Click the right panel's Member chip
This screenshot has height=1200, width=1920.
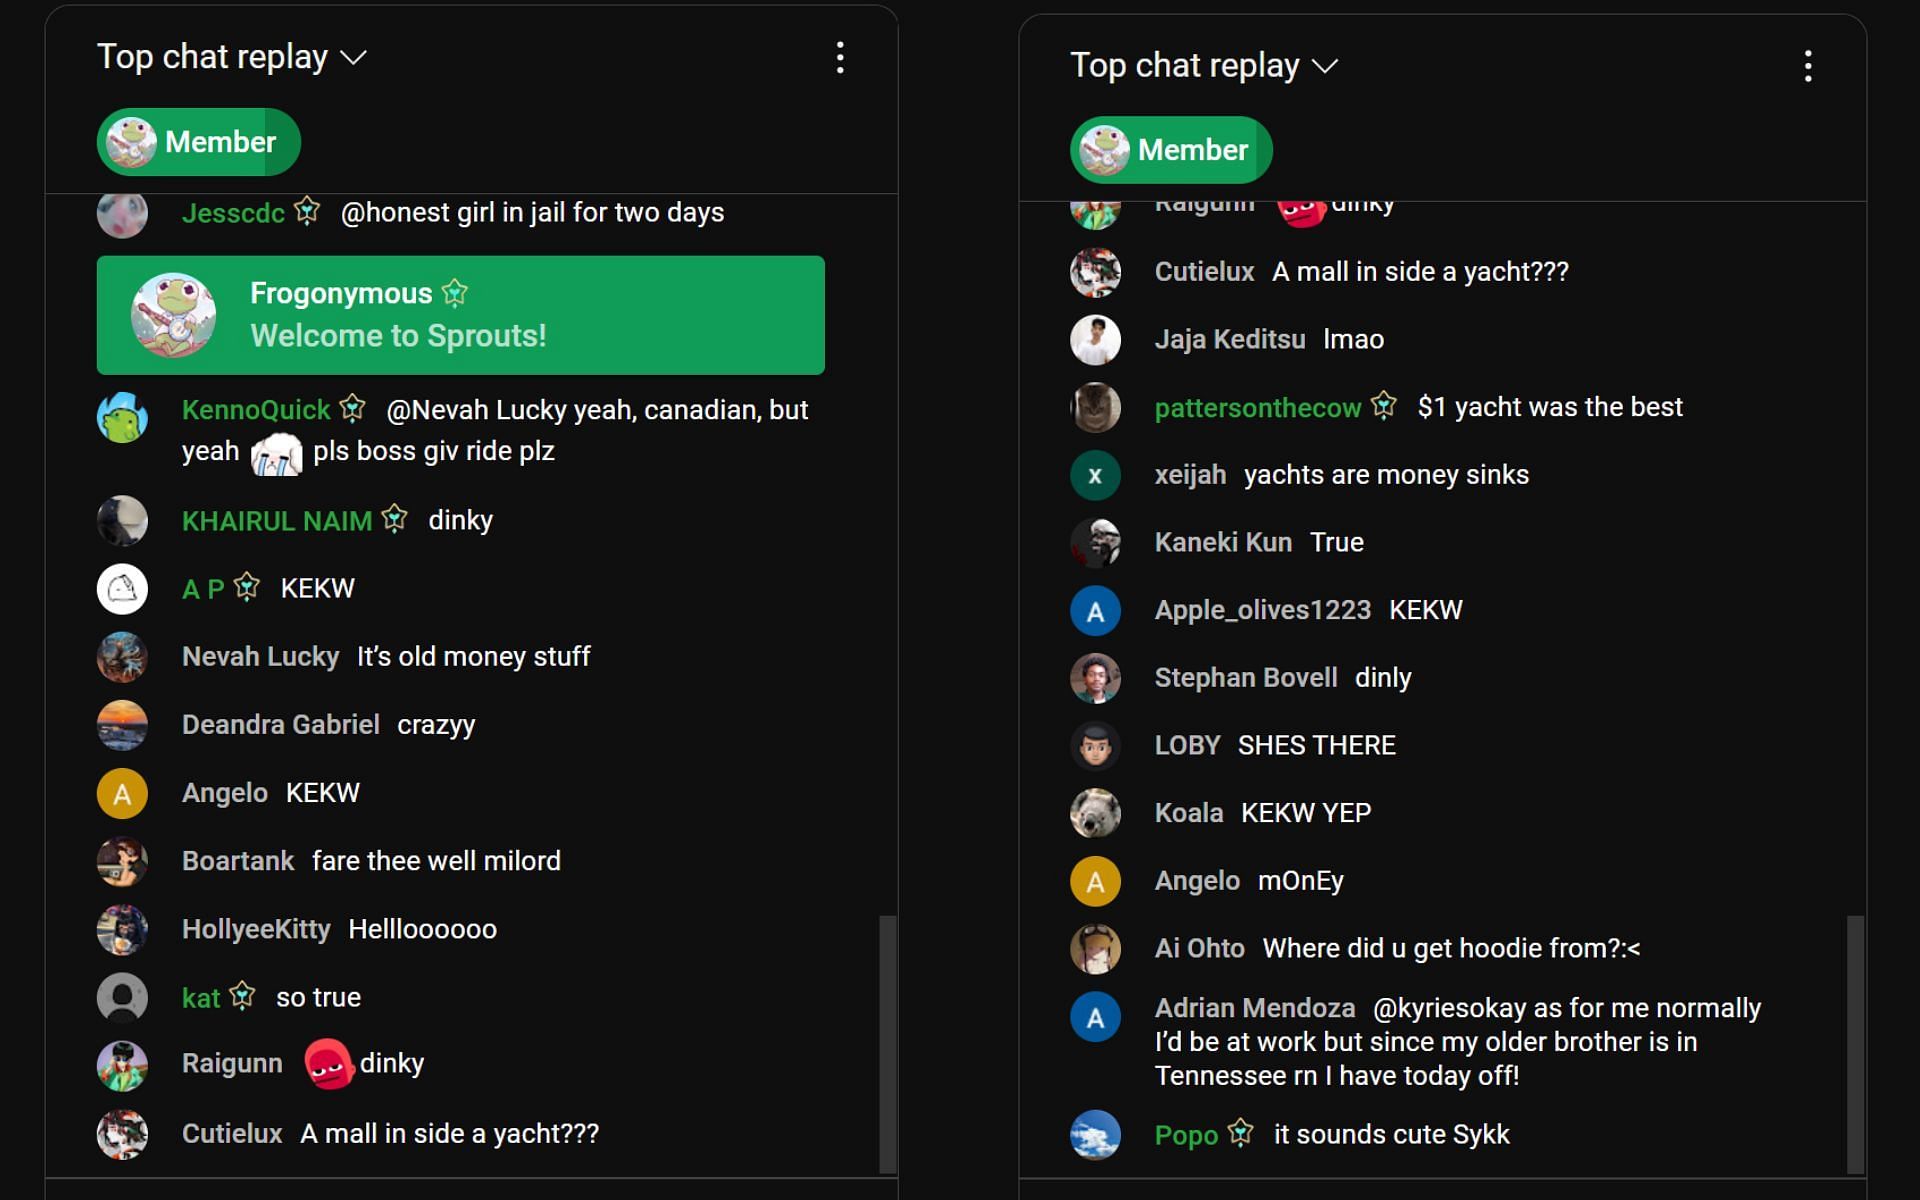click(x=1171, y=150)
